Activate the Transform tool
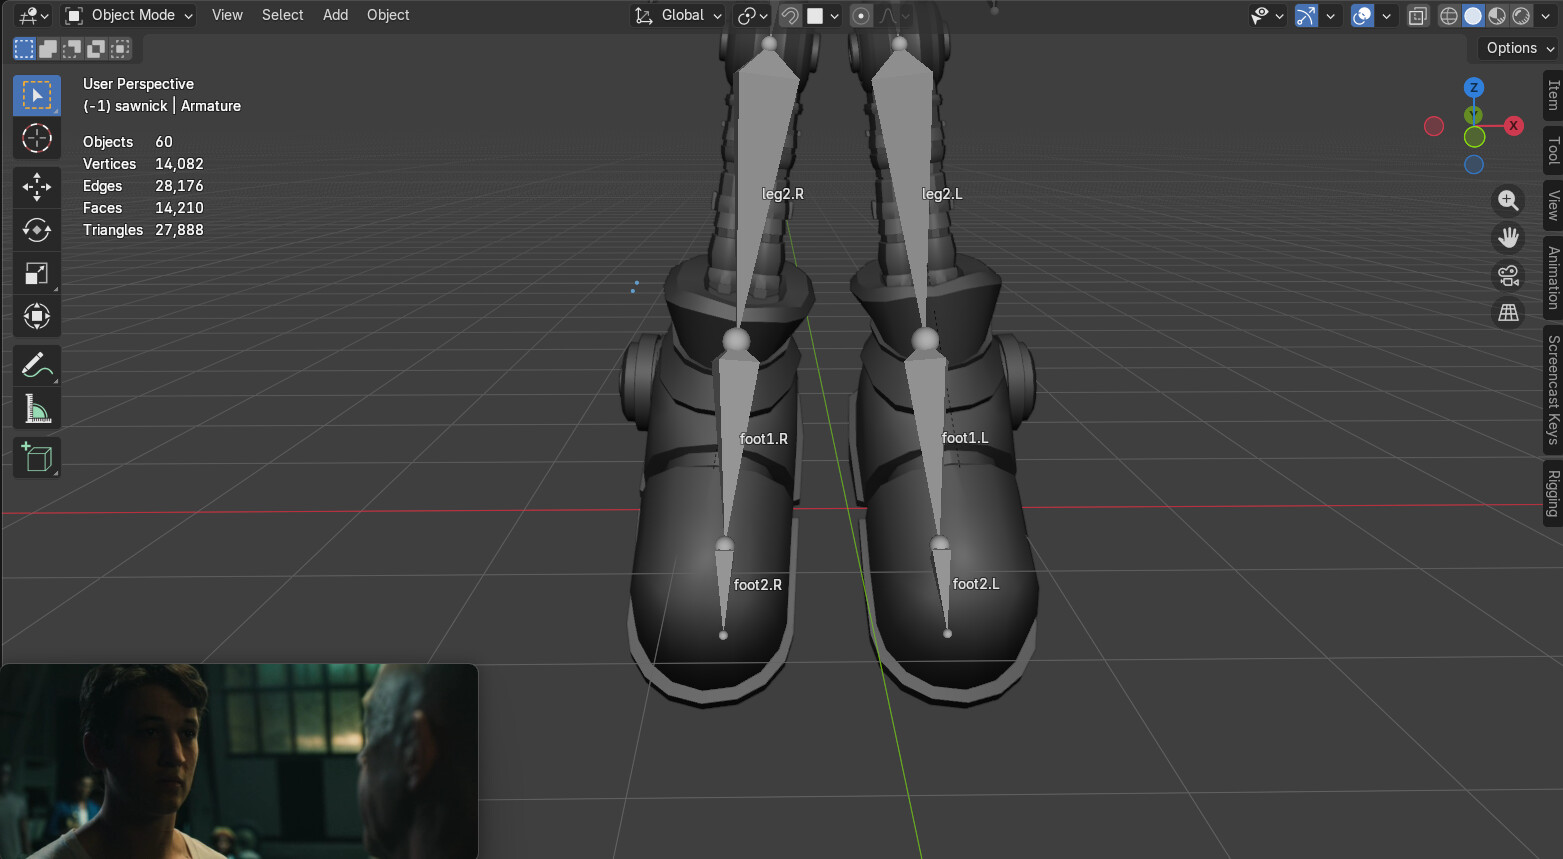 tap(37, 316)
